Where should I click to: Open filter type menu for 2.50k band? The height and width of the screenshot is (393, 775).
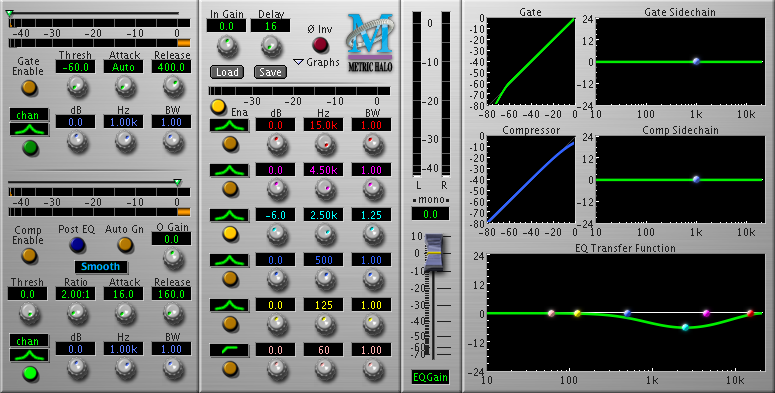tap(229, 215)
